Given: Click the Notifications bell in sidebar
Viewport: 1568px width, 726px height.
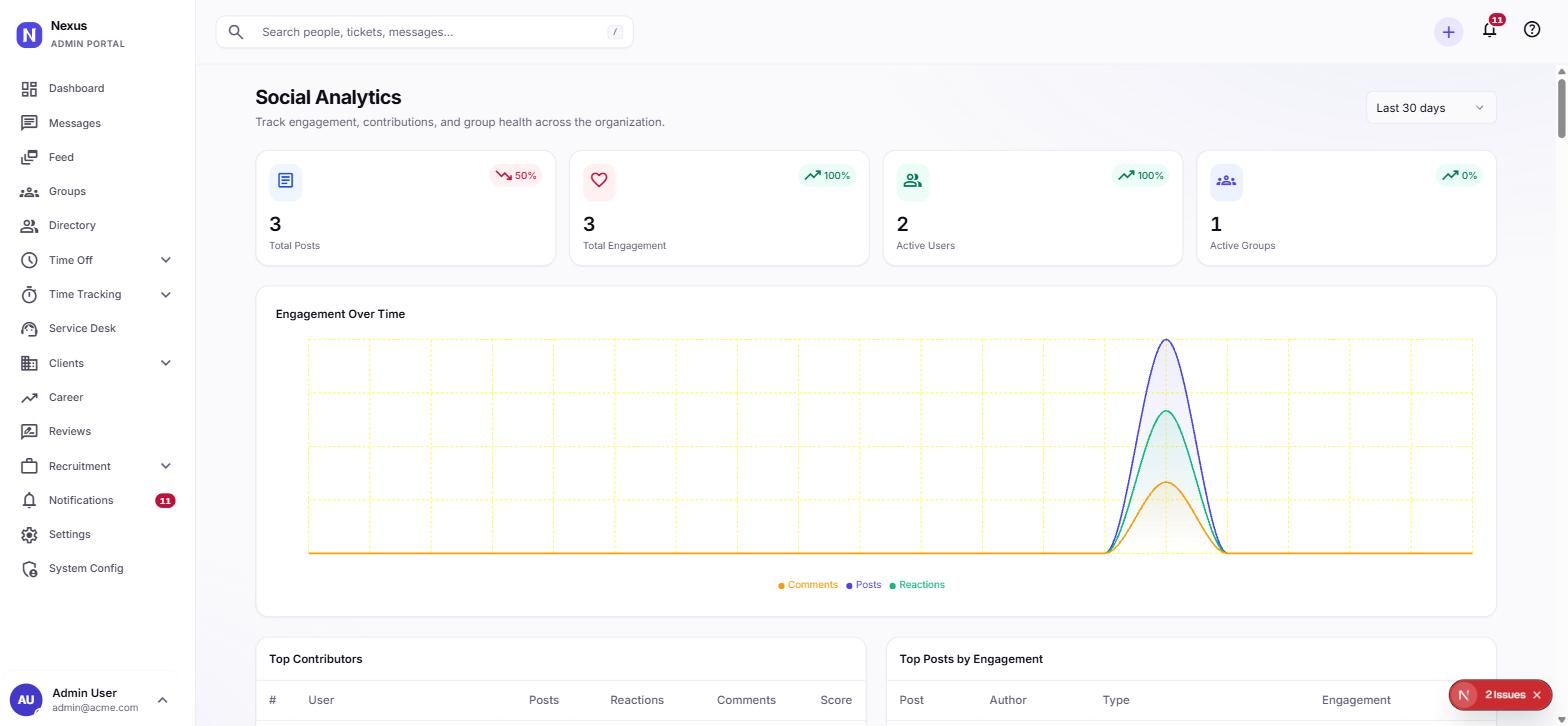Looking at the screenshot, I should pyautogui.click(x=29, y=501).
